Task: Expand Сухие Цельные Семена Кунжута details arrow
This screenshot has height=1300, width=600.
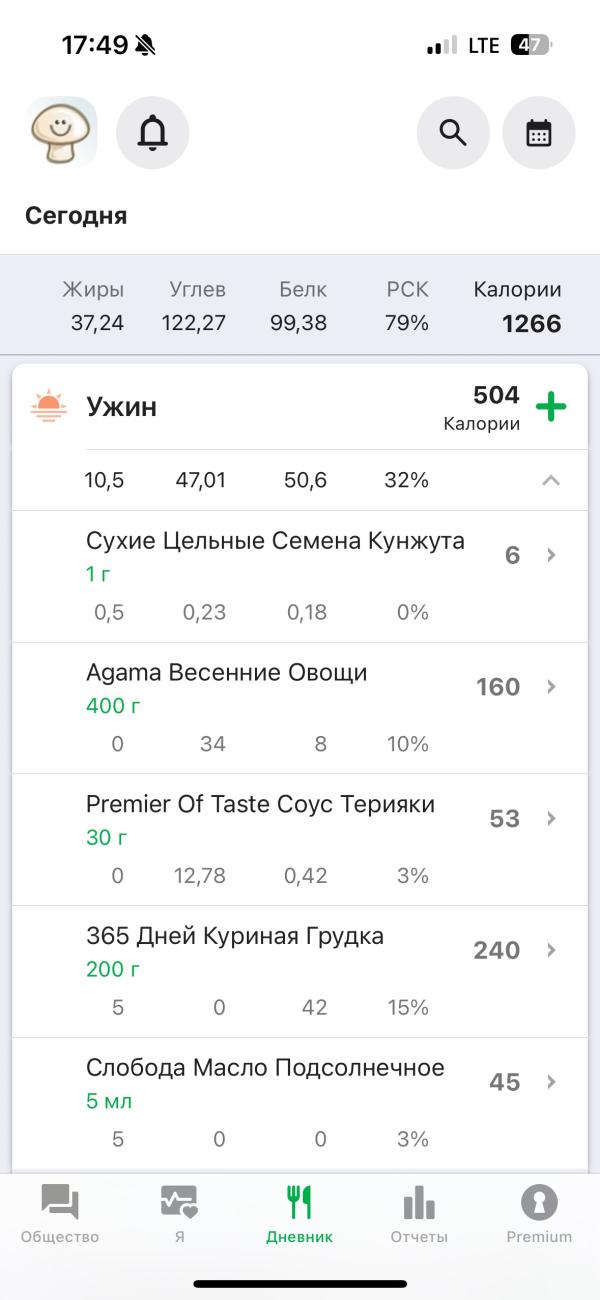Action: pyautogui.click(x=551, y=555)
